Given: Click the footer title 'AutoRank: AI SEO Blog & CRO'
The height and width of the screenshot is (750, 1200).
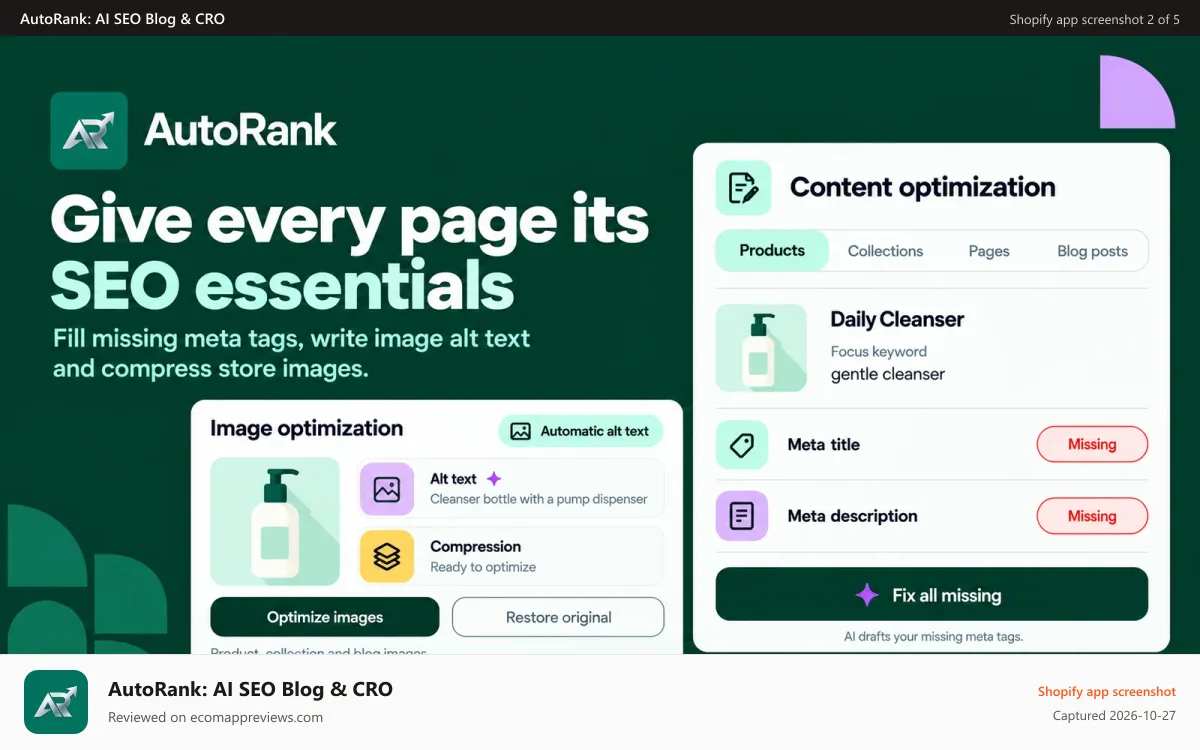Looking at the screenshot, I should (x=250, y=689).
